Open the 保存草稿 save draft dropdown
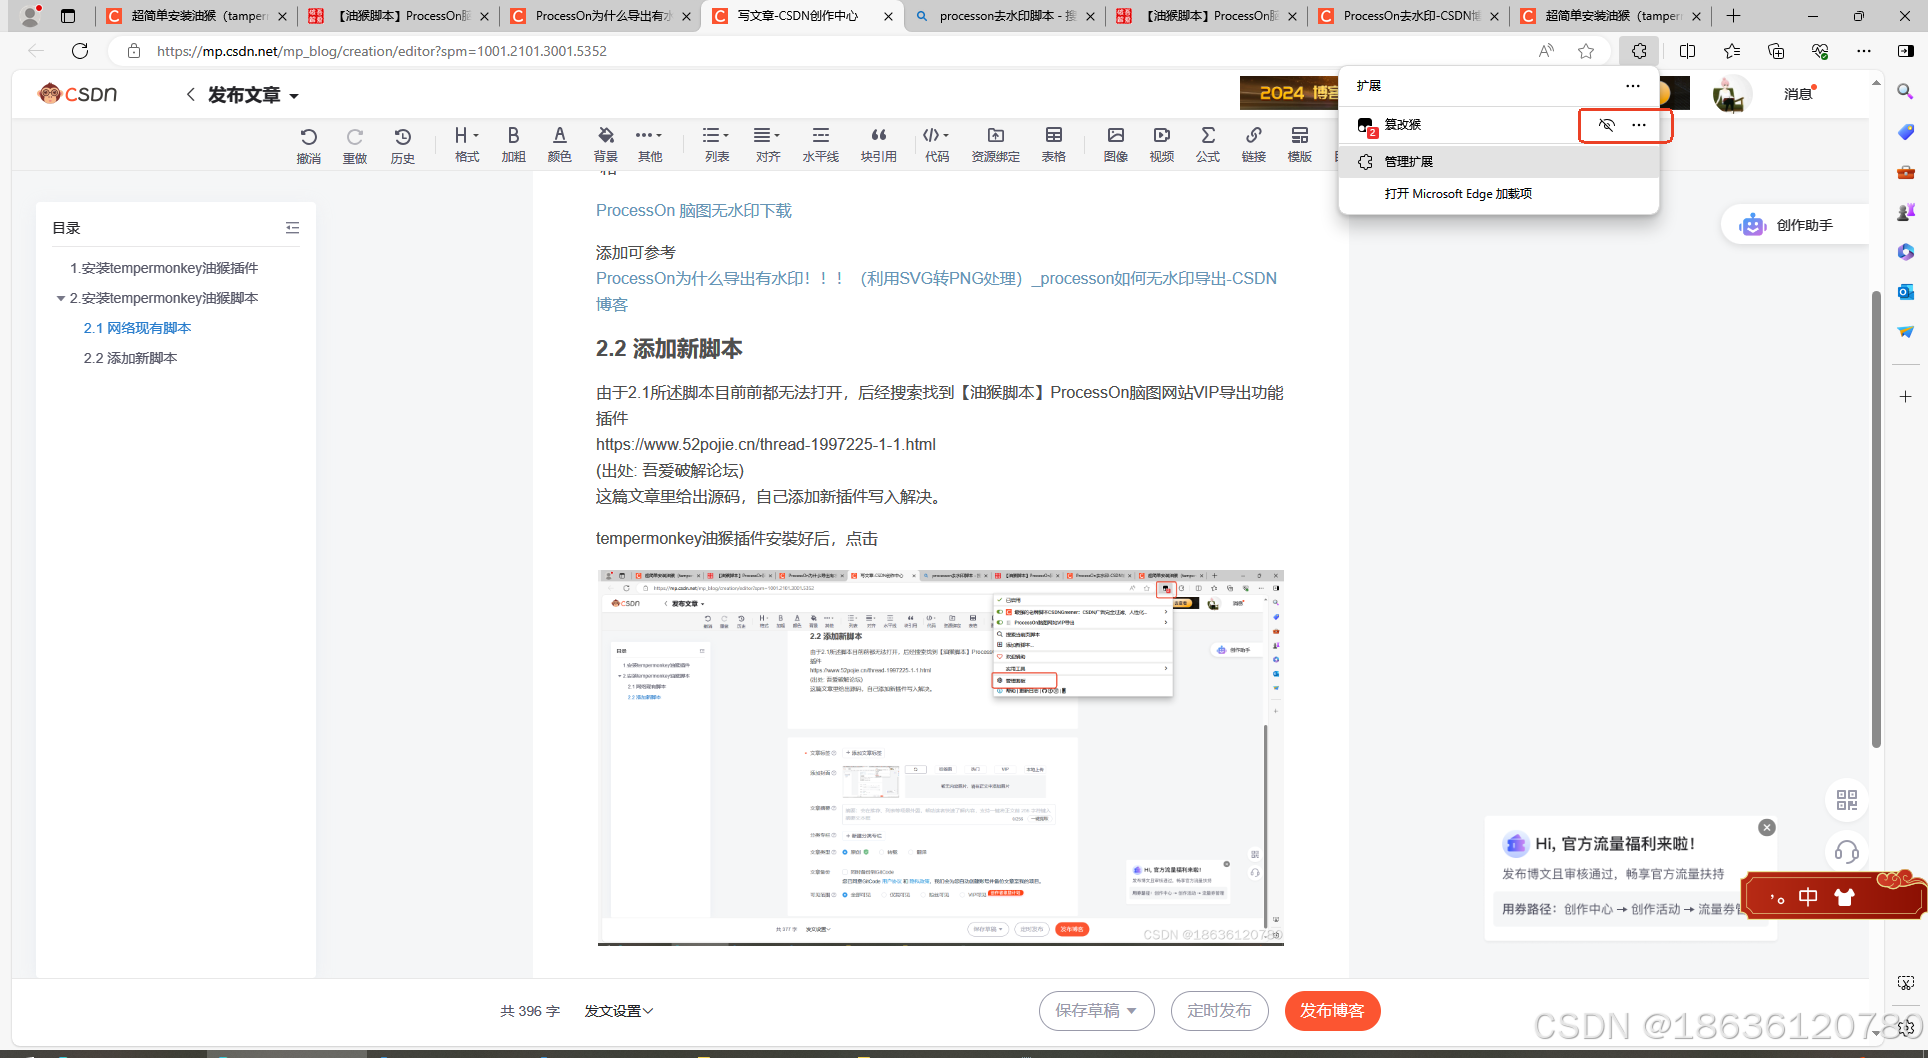 (x=1096, y=1011)
